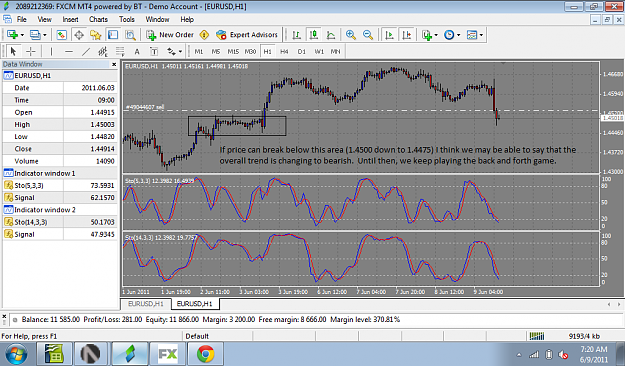Image resolution: width=625 pixels, height=366 pixels.
Task: Set timeframe to H4
Action: 284,51
